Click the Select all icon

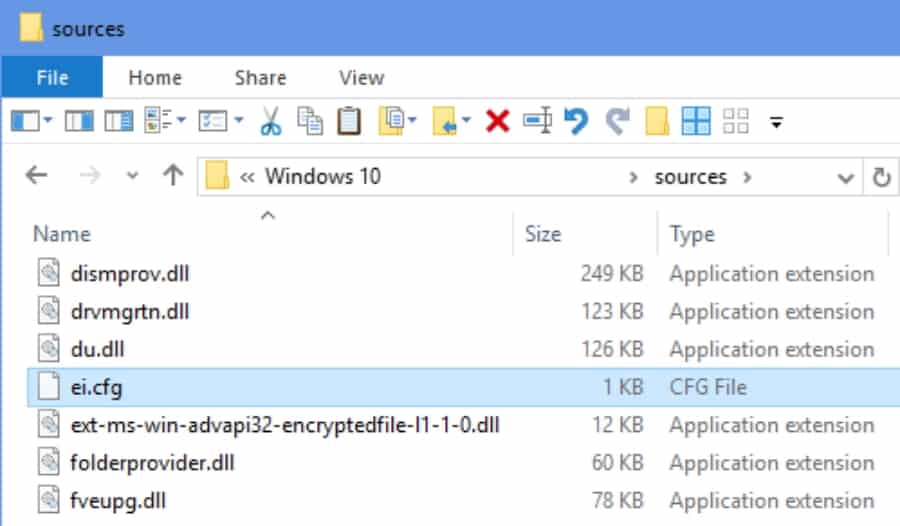tap(696, 121)
